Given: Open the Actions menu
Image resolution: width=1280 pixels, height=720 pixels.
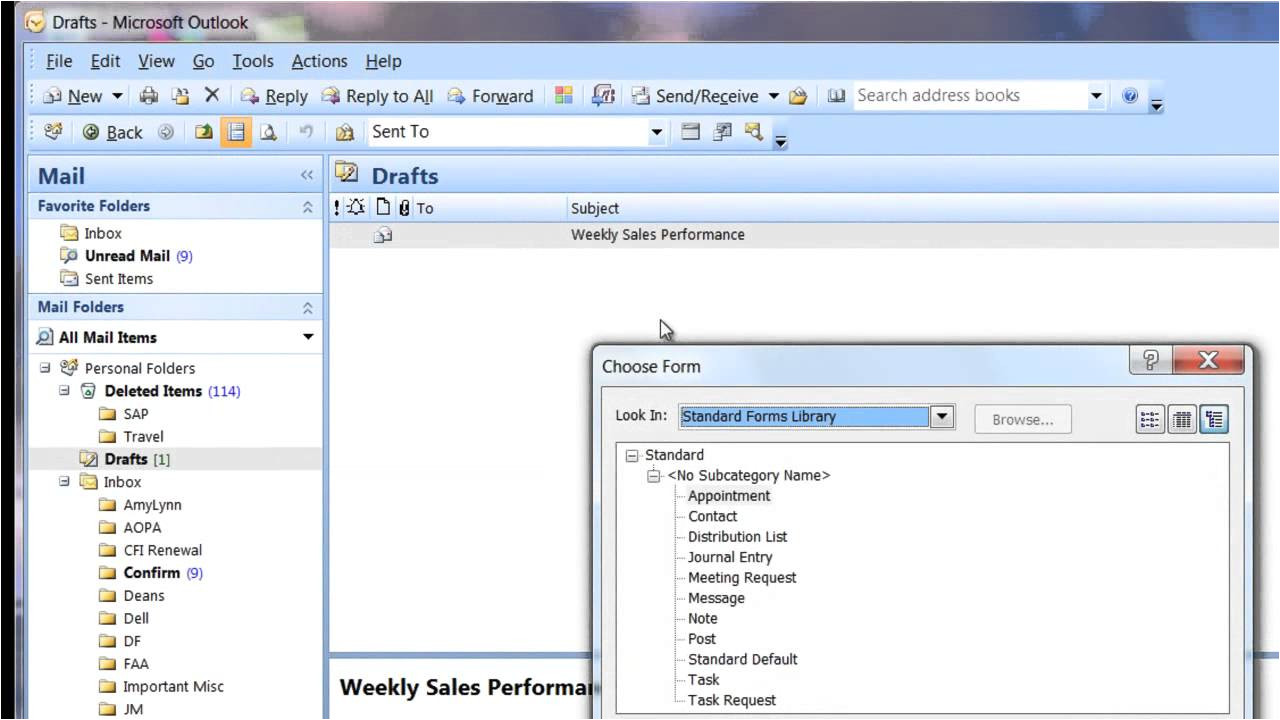Looking at the screenshot, I should pyautogui.click(x=319, y=61).
